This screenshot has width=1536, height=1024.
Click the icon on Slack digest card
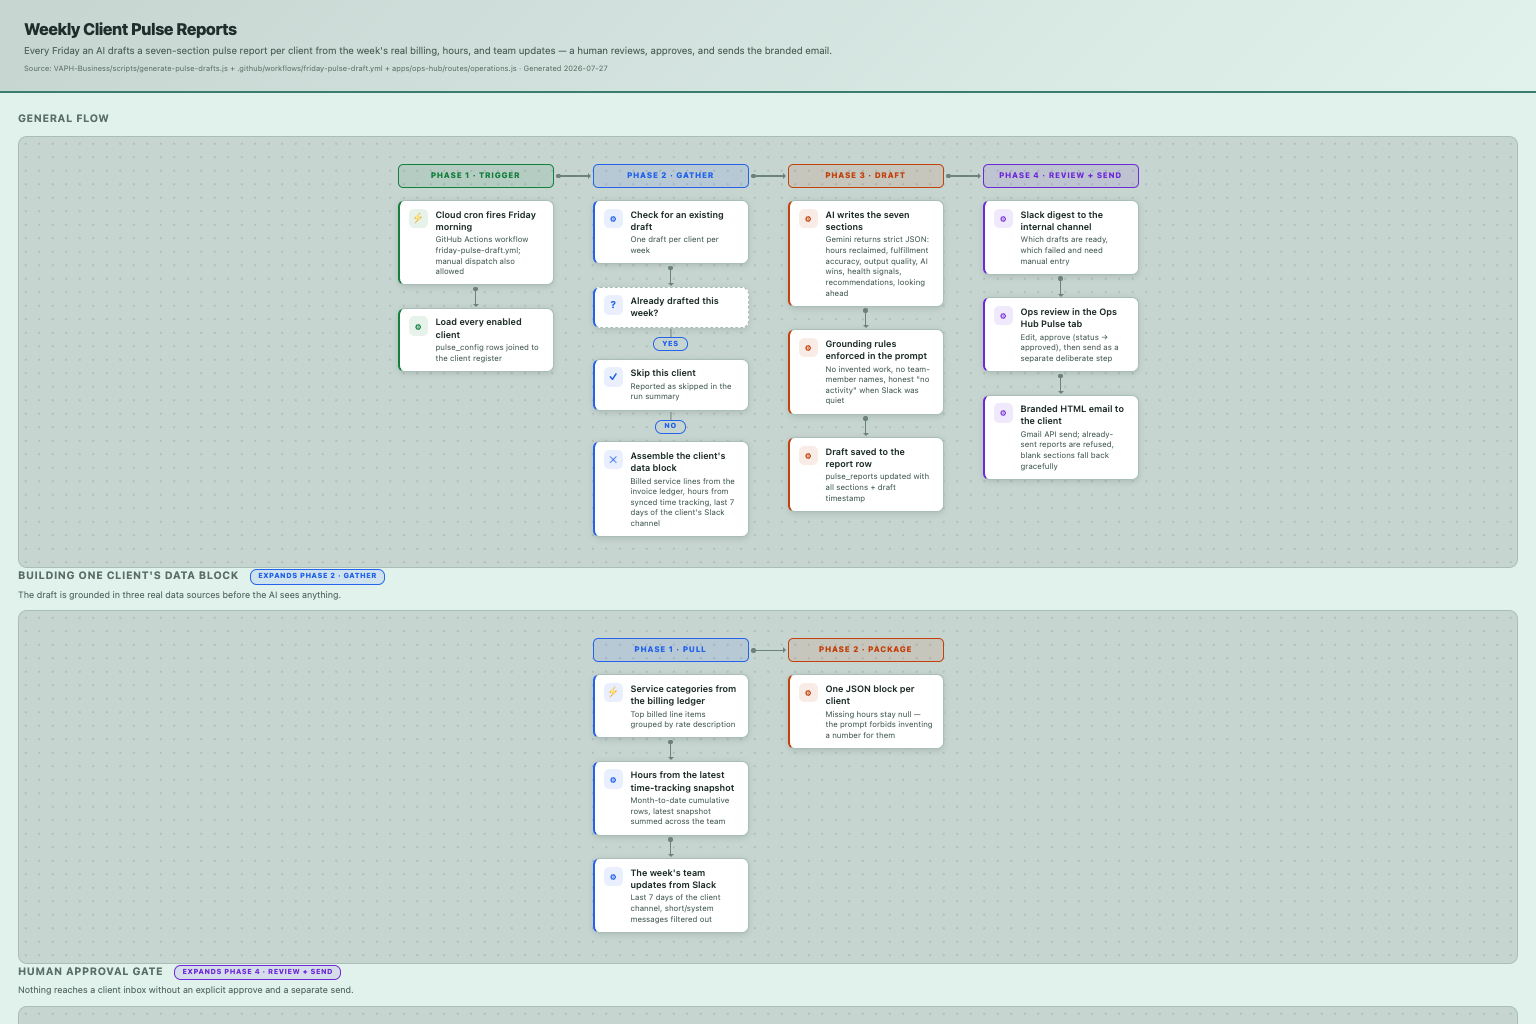(1003, 218)
